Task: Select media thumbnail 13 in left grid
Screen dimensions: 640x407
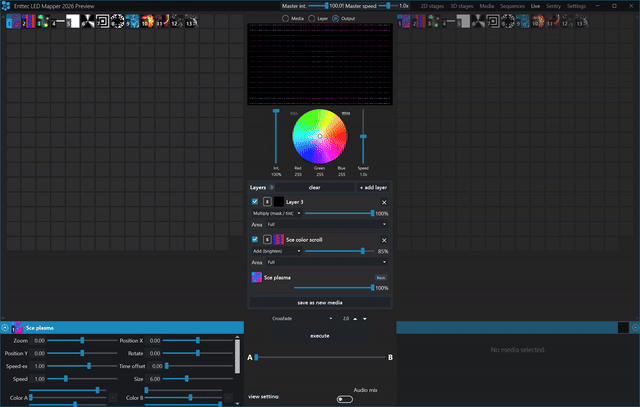Action: point(191,21)
